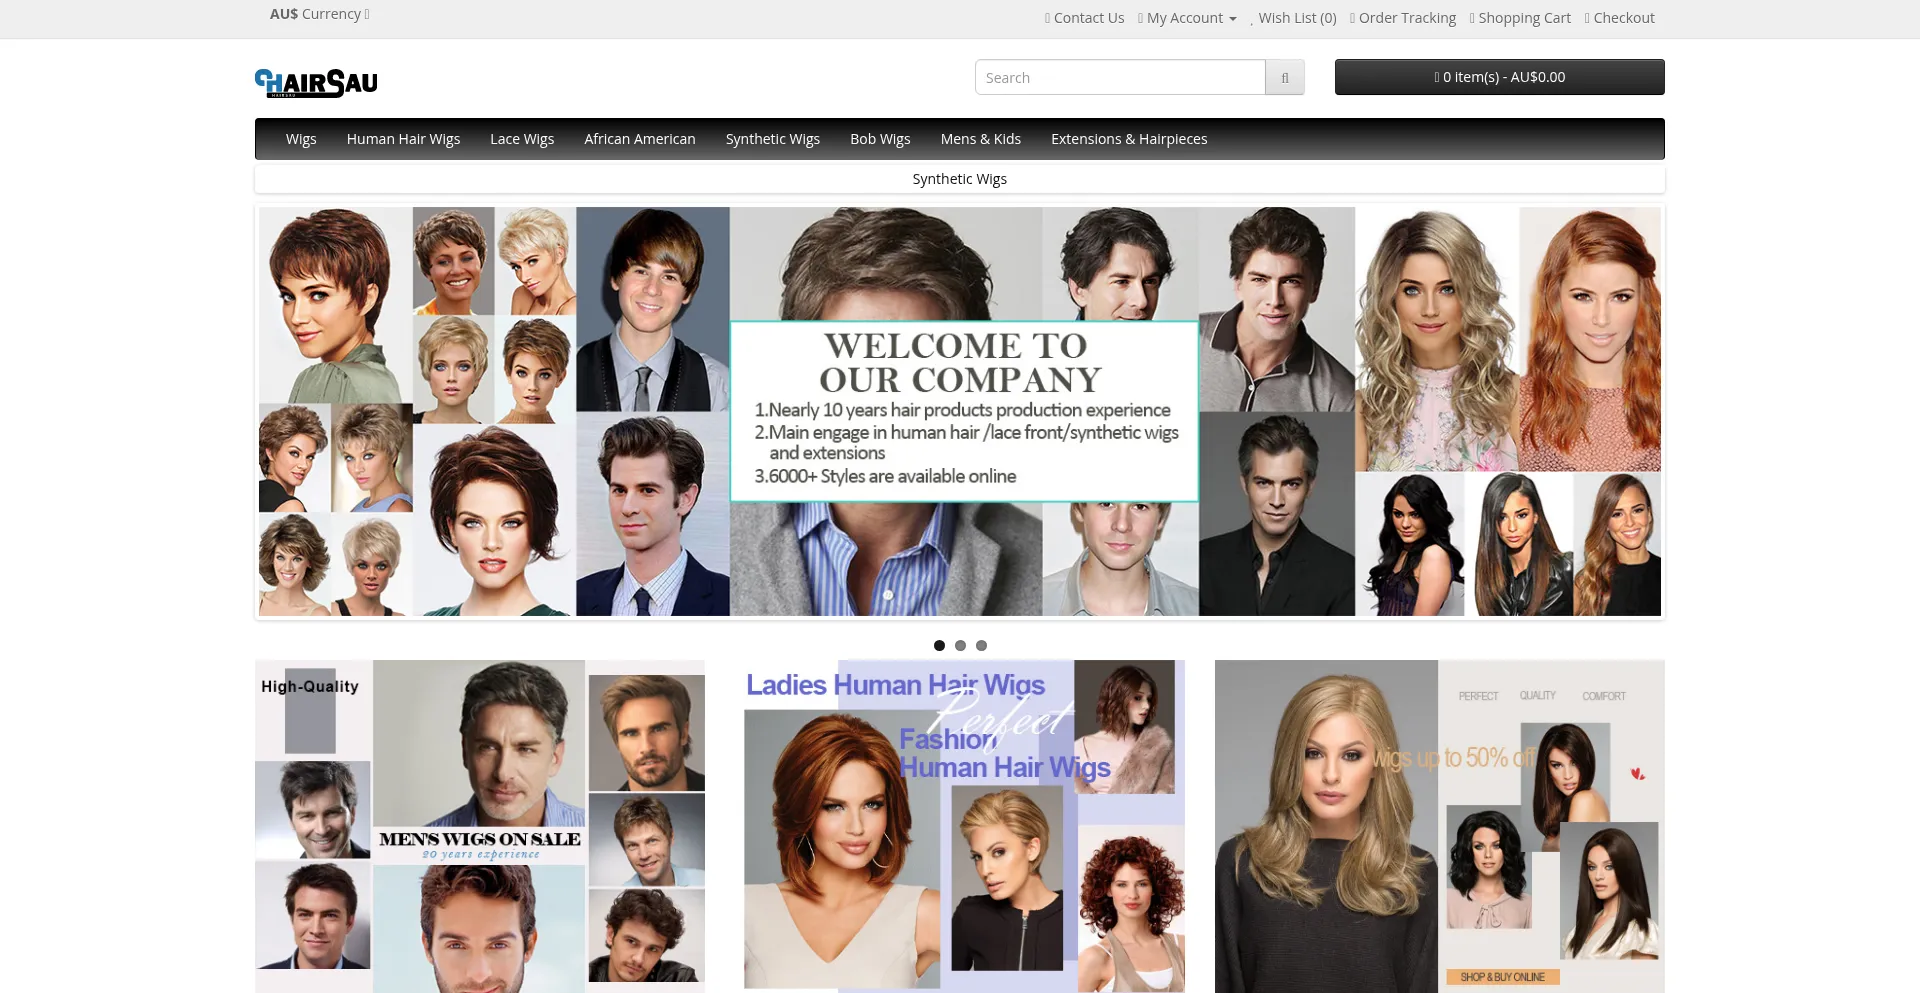Click the My Account user icon

tap(1141, 18)
